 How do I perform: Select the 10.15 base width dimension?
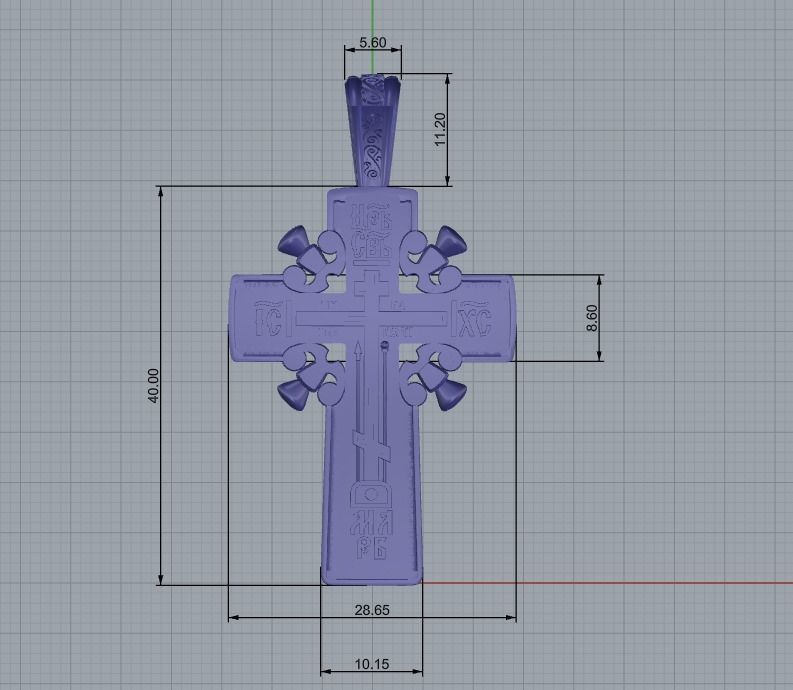pos(372,664)
